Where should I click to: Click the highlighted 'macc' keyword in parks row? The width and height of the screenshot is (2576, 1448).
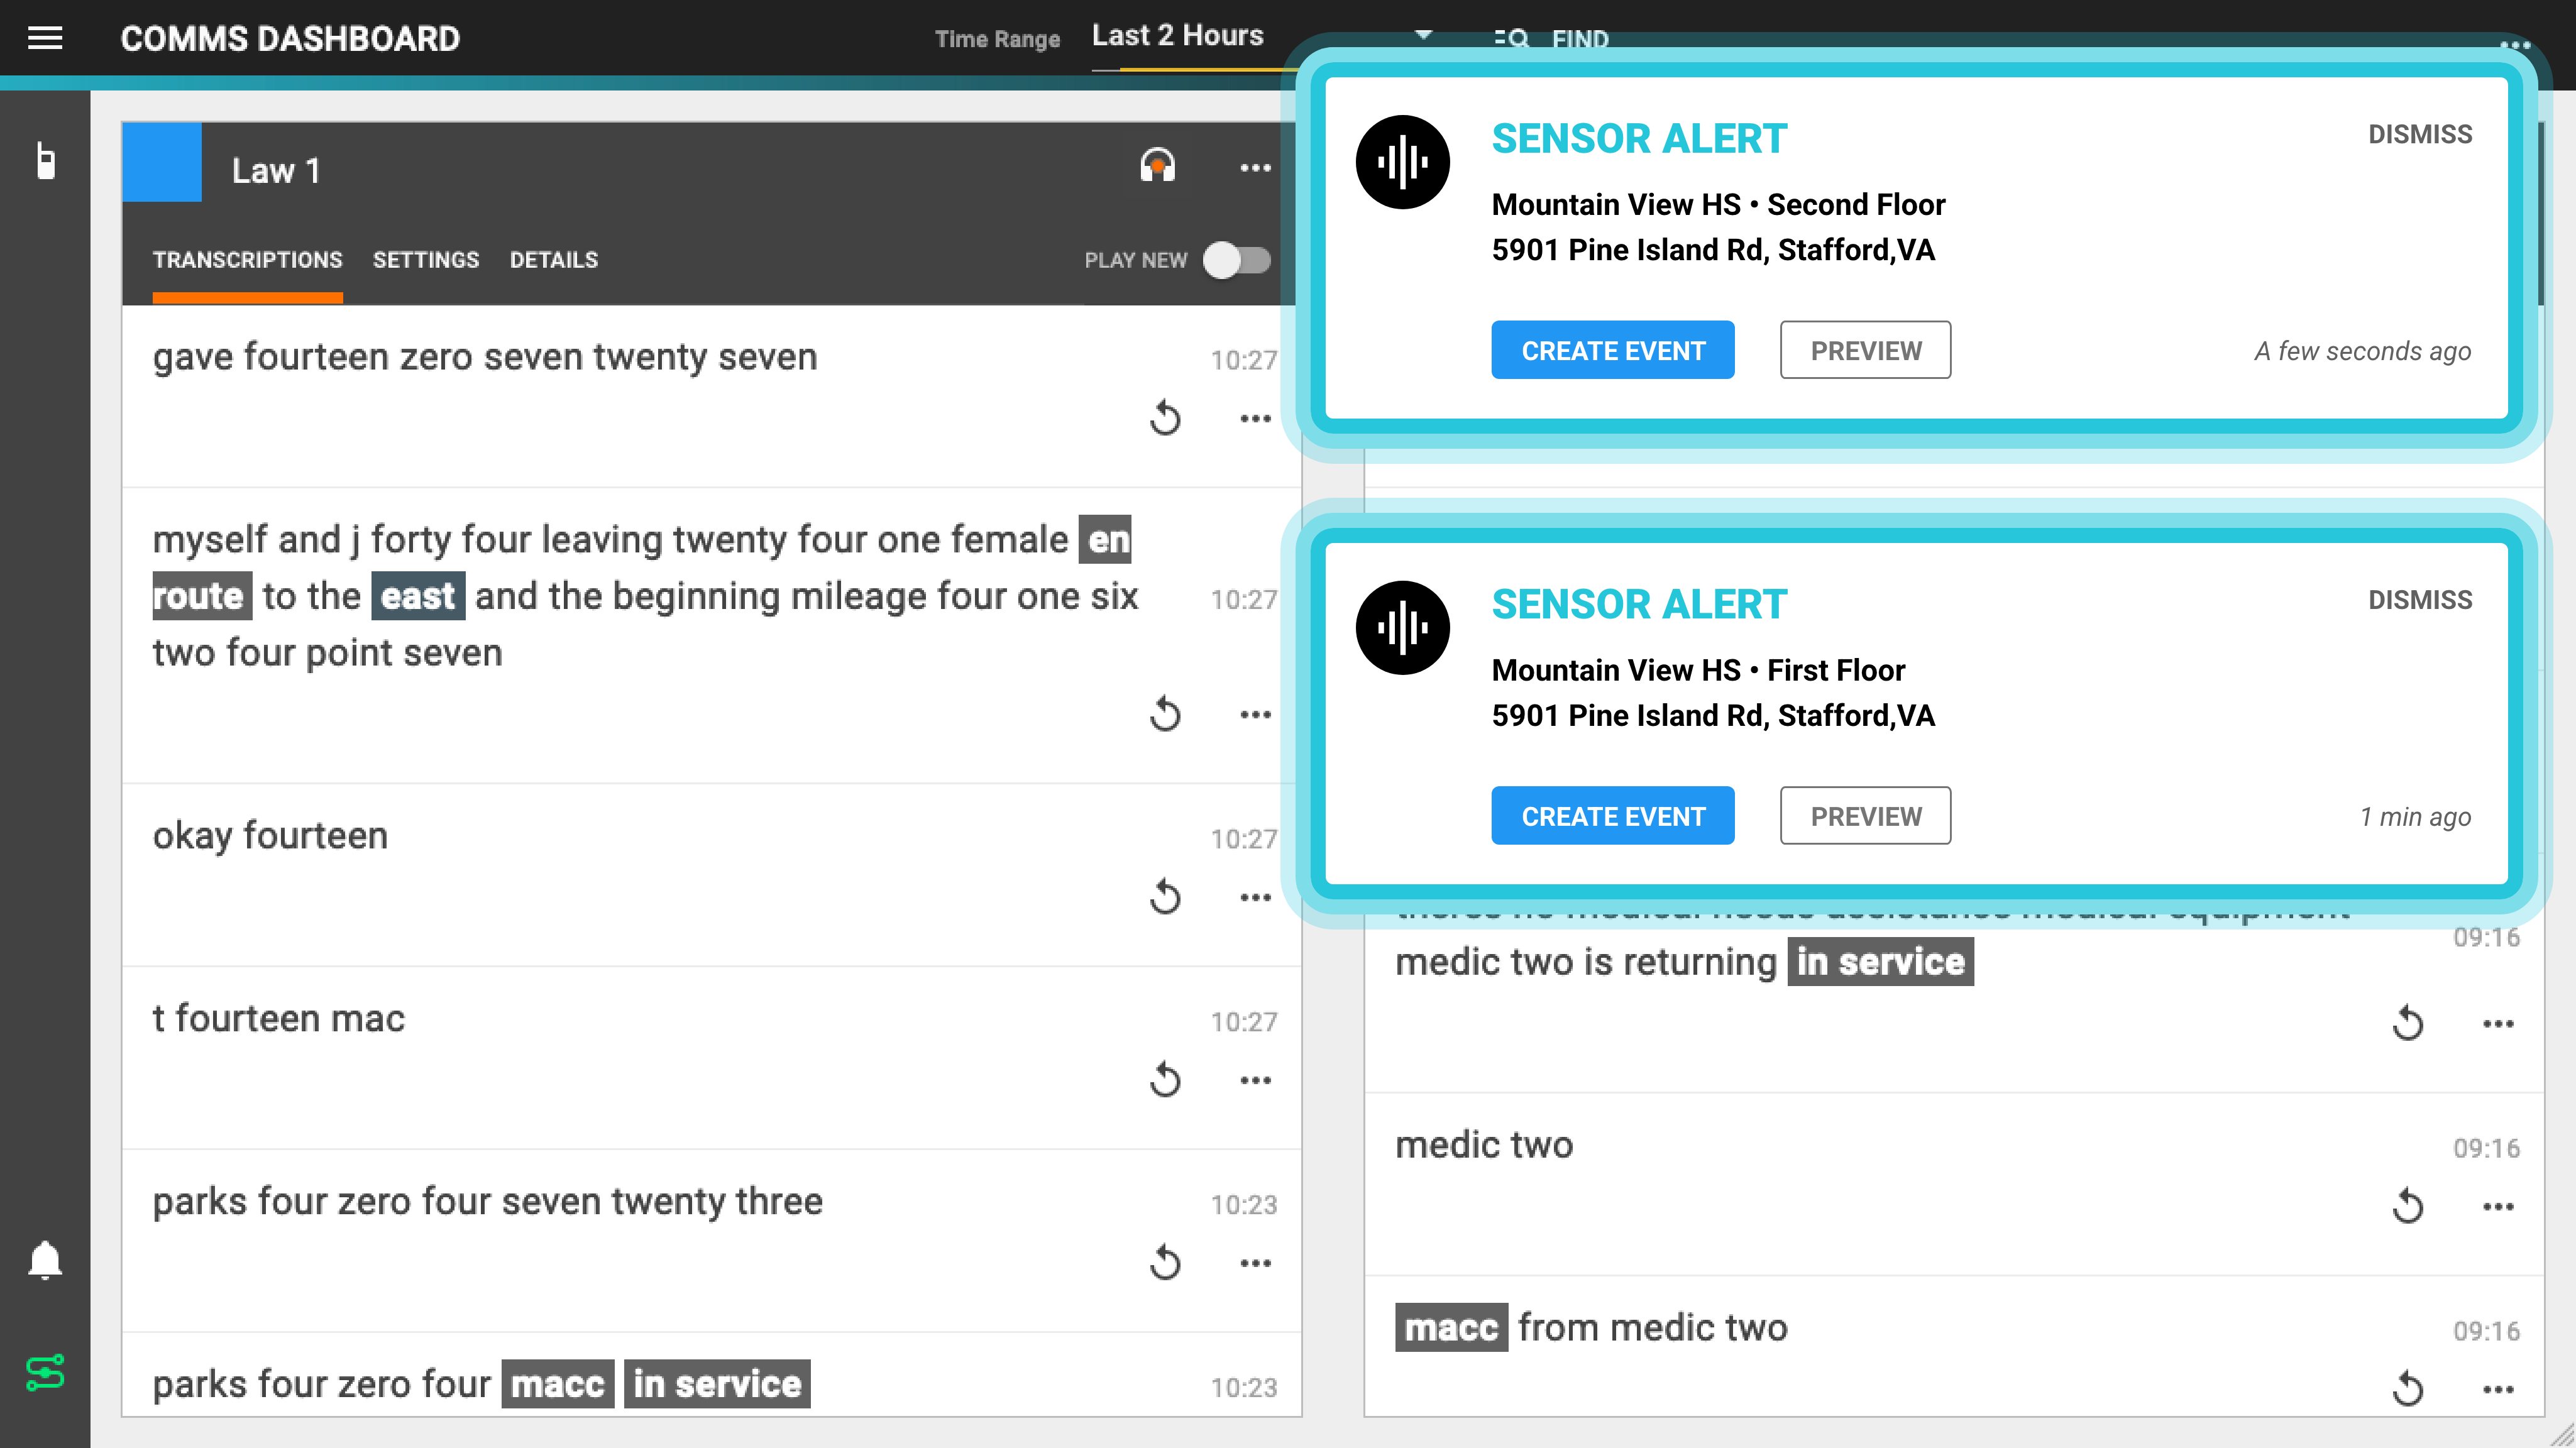pyautogui.click(x=558, y=1384)
